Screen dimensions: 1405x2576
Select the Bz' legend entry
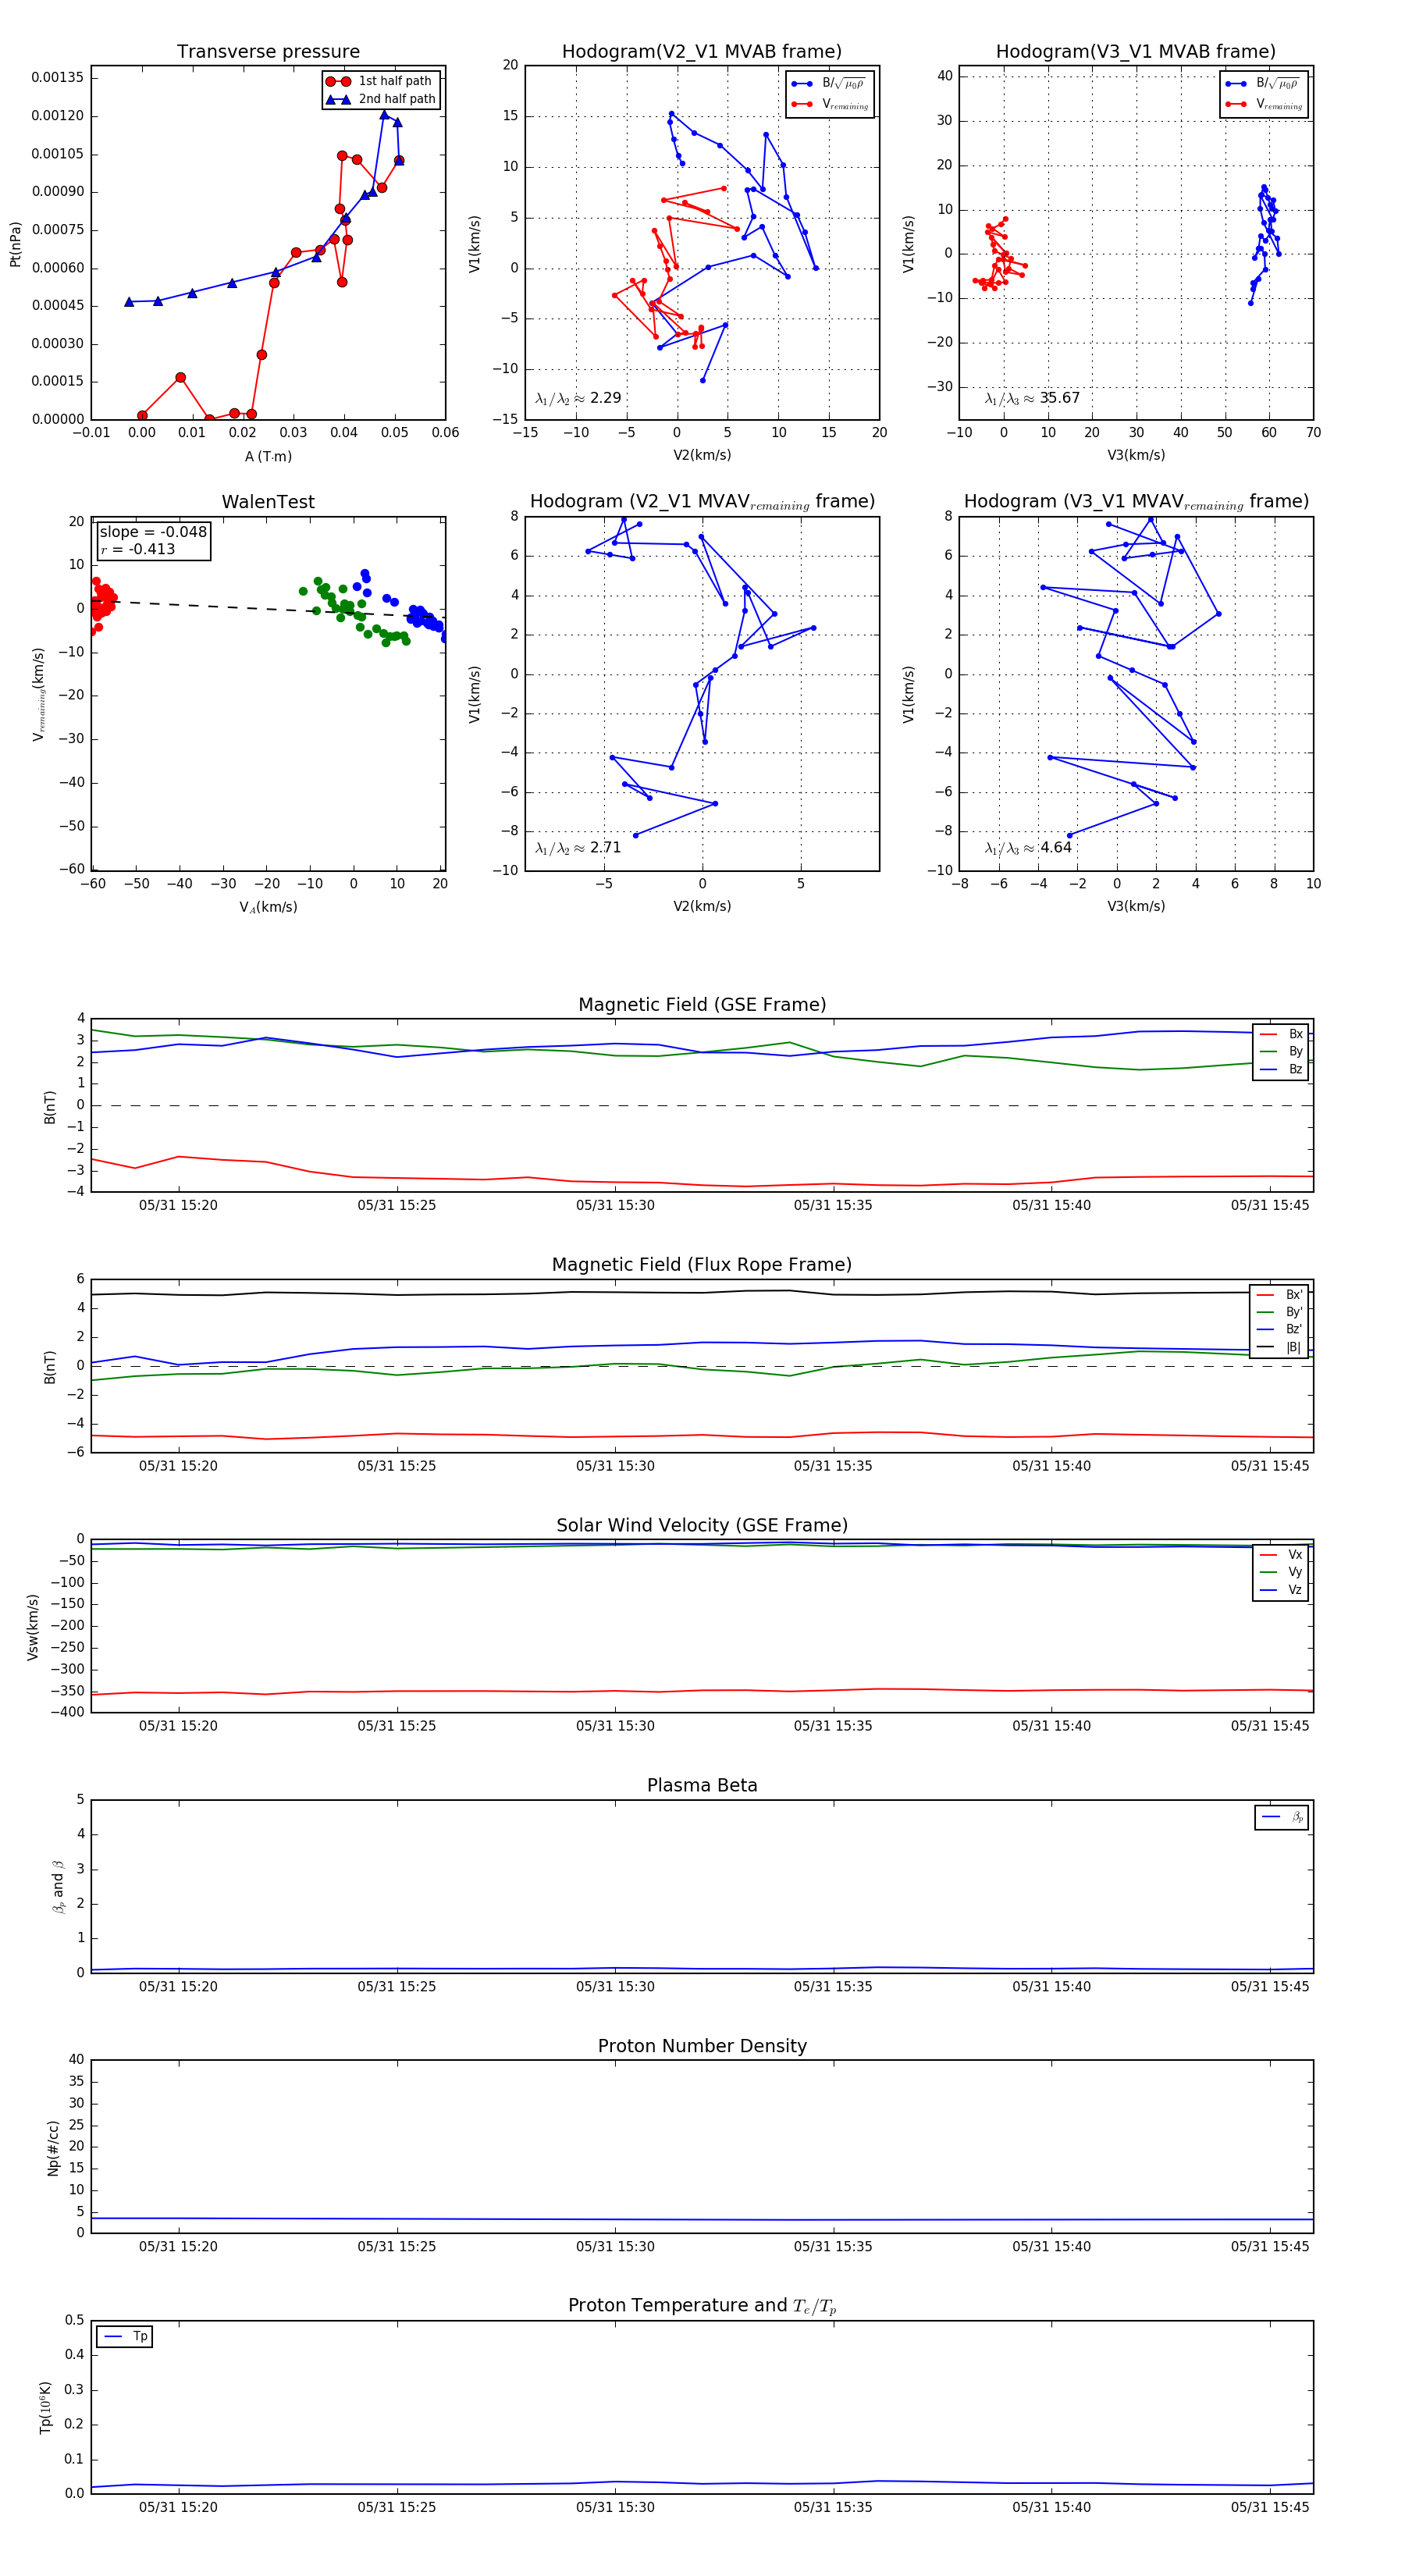coord(1280,1330)
